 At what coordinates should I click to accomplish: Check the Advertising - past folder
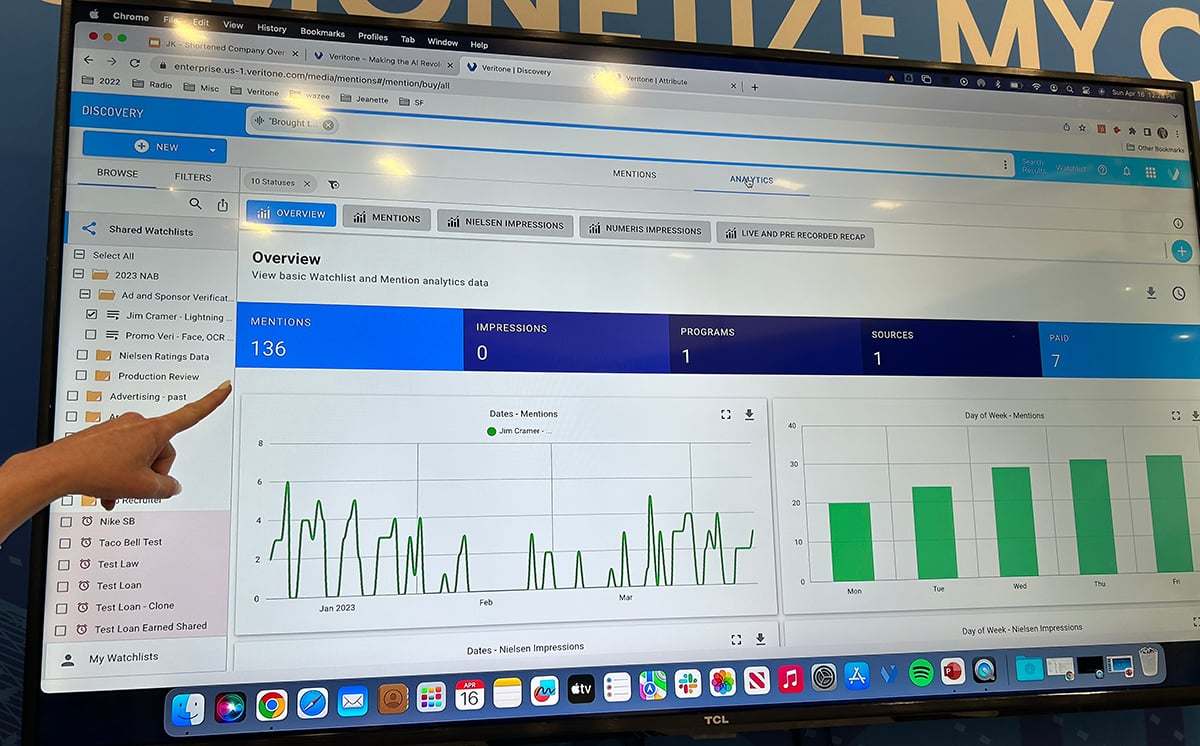click(x=72, y=396)
